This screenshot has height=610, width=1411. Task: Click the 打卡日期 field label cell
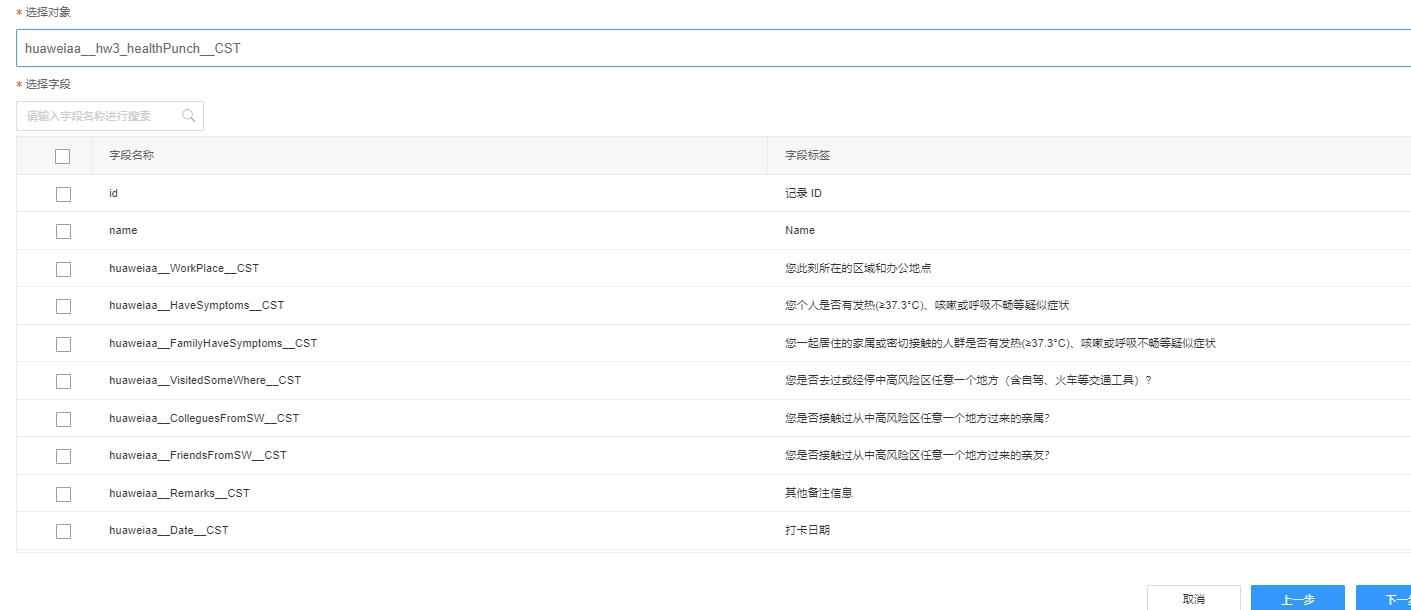coord(807,530)
